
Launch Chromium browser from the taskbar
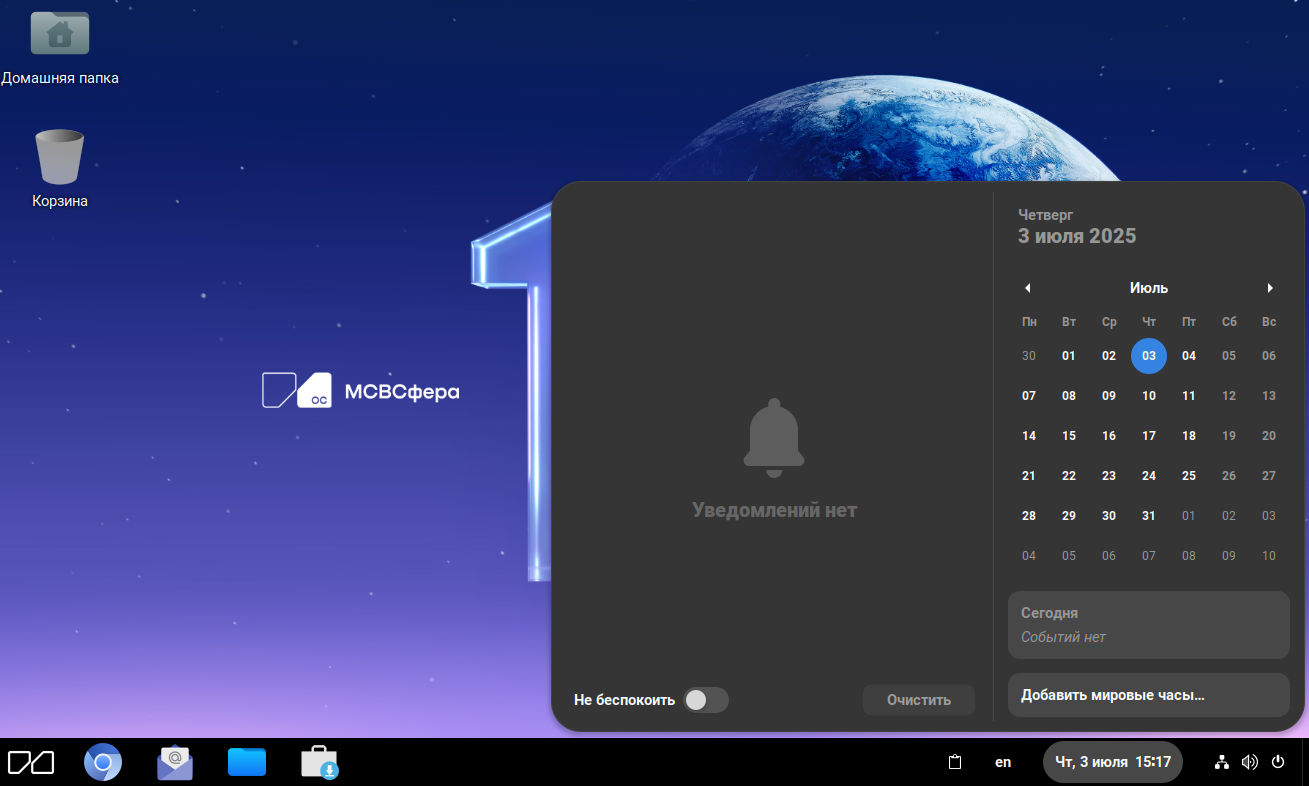click(x=103, y=763)
